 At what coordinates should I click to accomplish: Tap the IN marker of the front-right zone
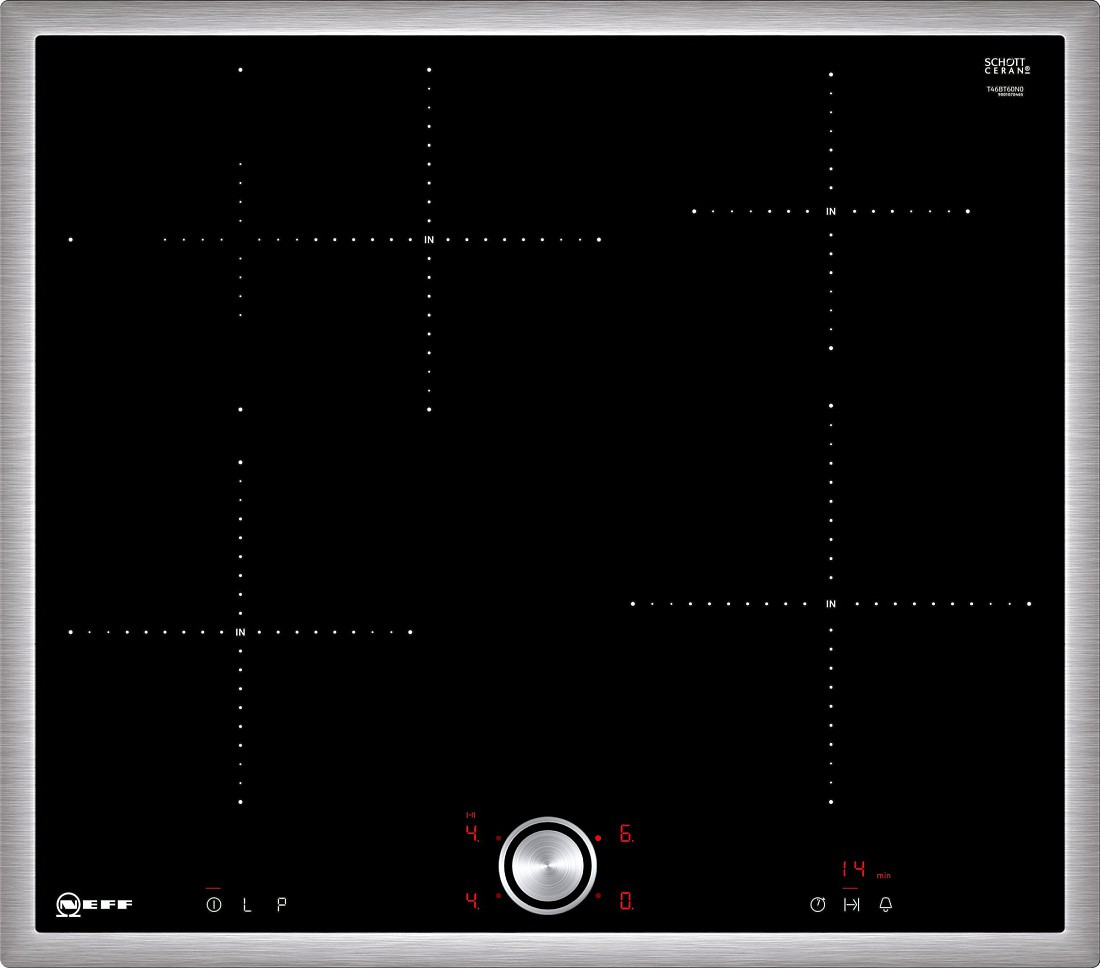point(830,604)
